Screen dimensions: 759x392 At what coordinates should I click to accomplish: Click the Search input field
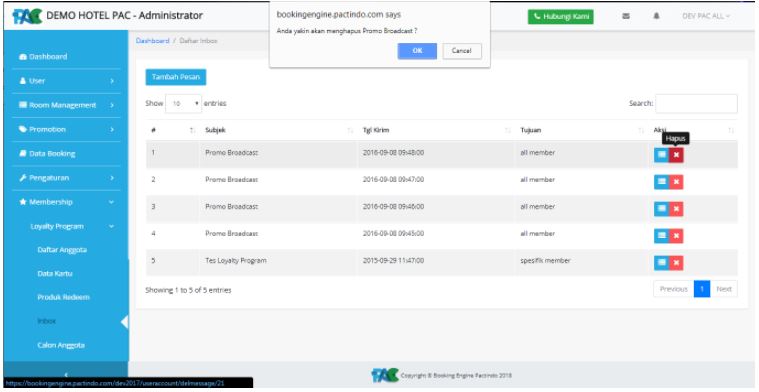point(696,104)
